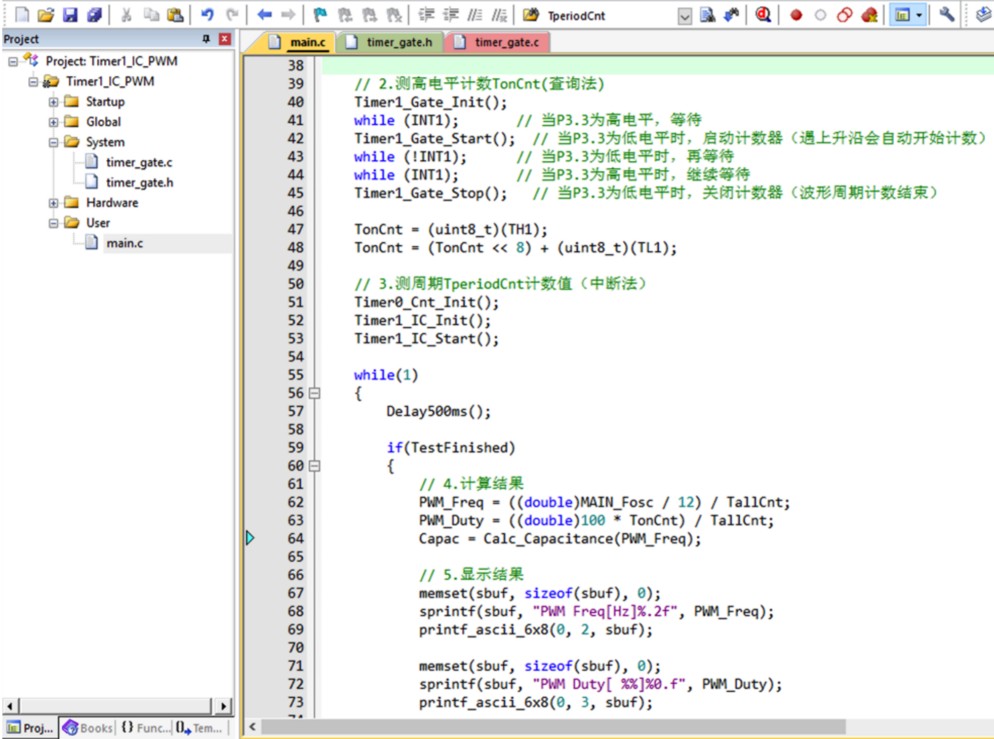This screenshot has height=739, width=994.
Task: Go to the previous bookmark
Action: (345, 15)
